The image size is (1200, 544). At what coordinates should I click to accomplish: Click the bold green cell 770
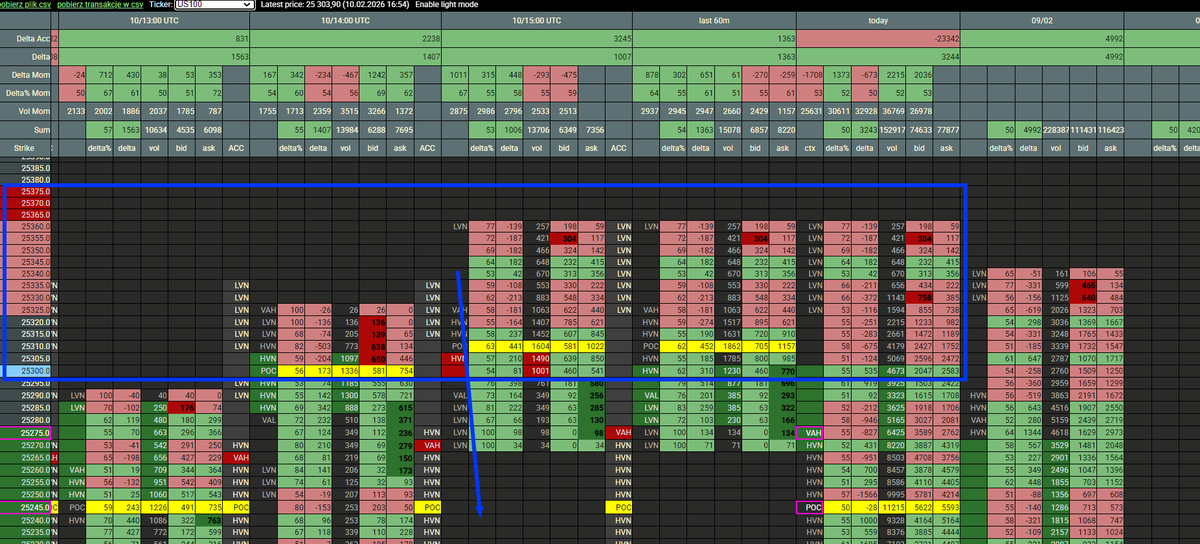click(784, 371)
